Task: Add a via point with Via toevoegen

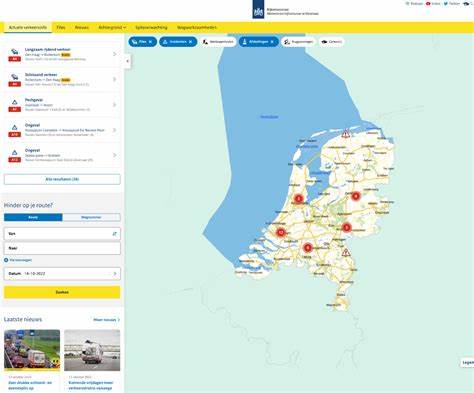Action: (18, 260)
